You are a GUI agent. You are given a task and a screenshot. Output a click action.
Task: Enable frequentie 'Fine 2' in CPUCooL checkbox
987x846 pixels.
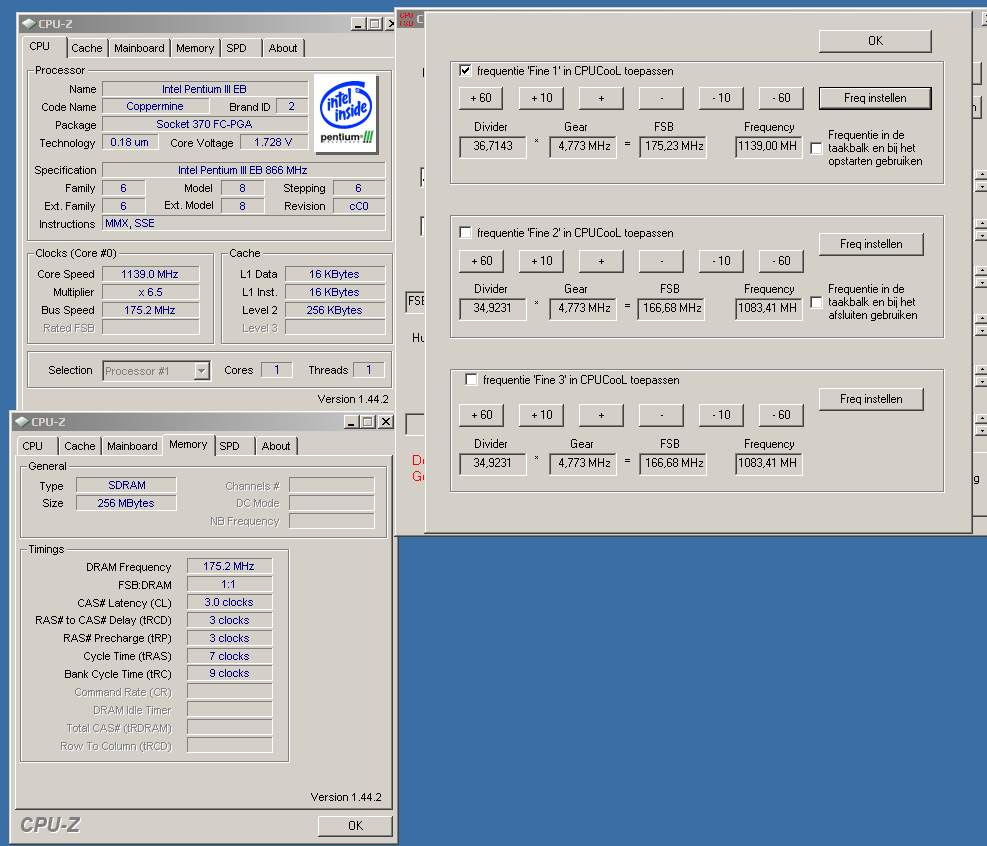tap(465, 232)
